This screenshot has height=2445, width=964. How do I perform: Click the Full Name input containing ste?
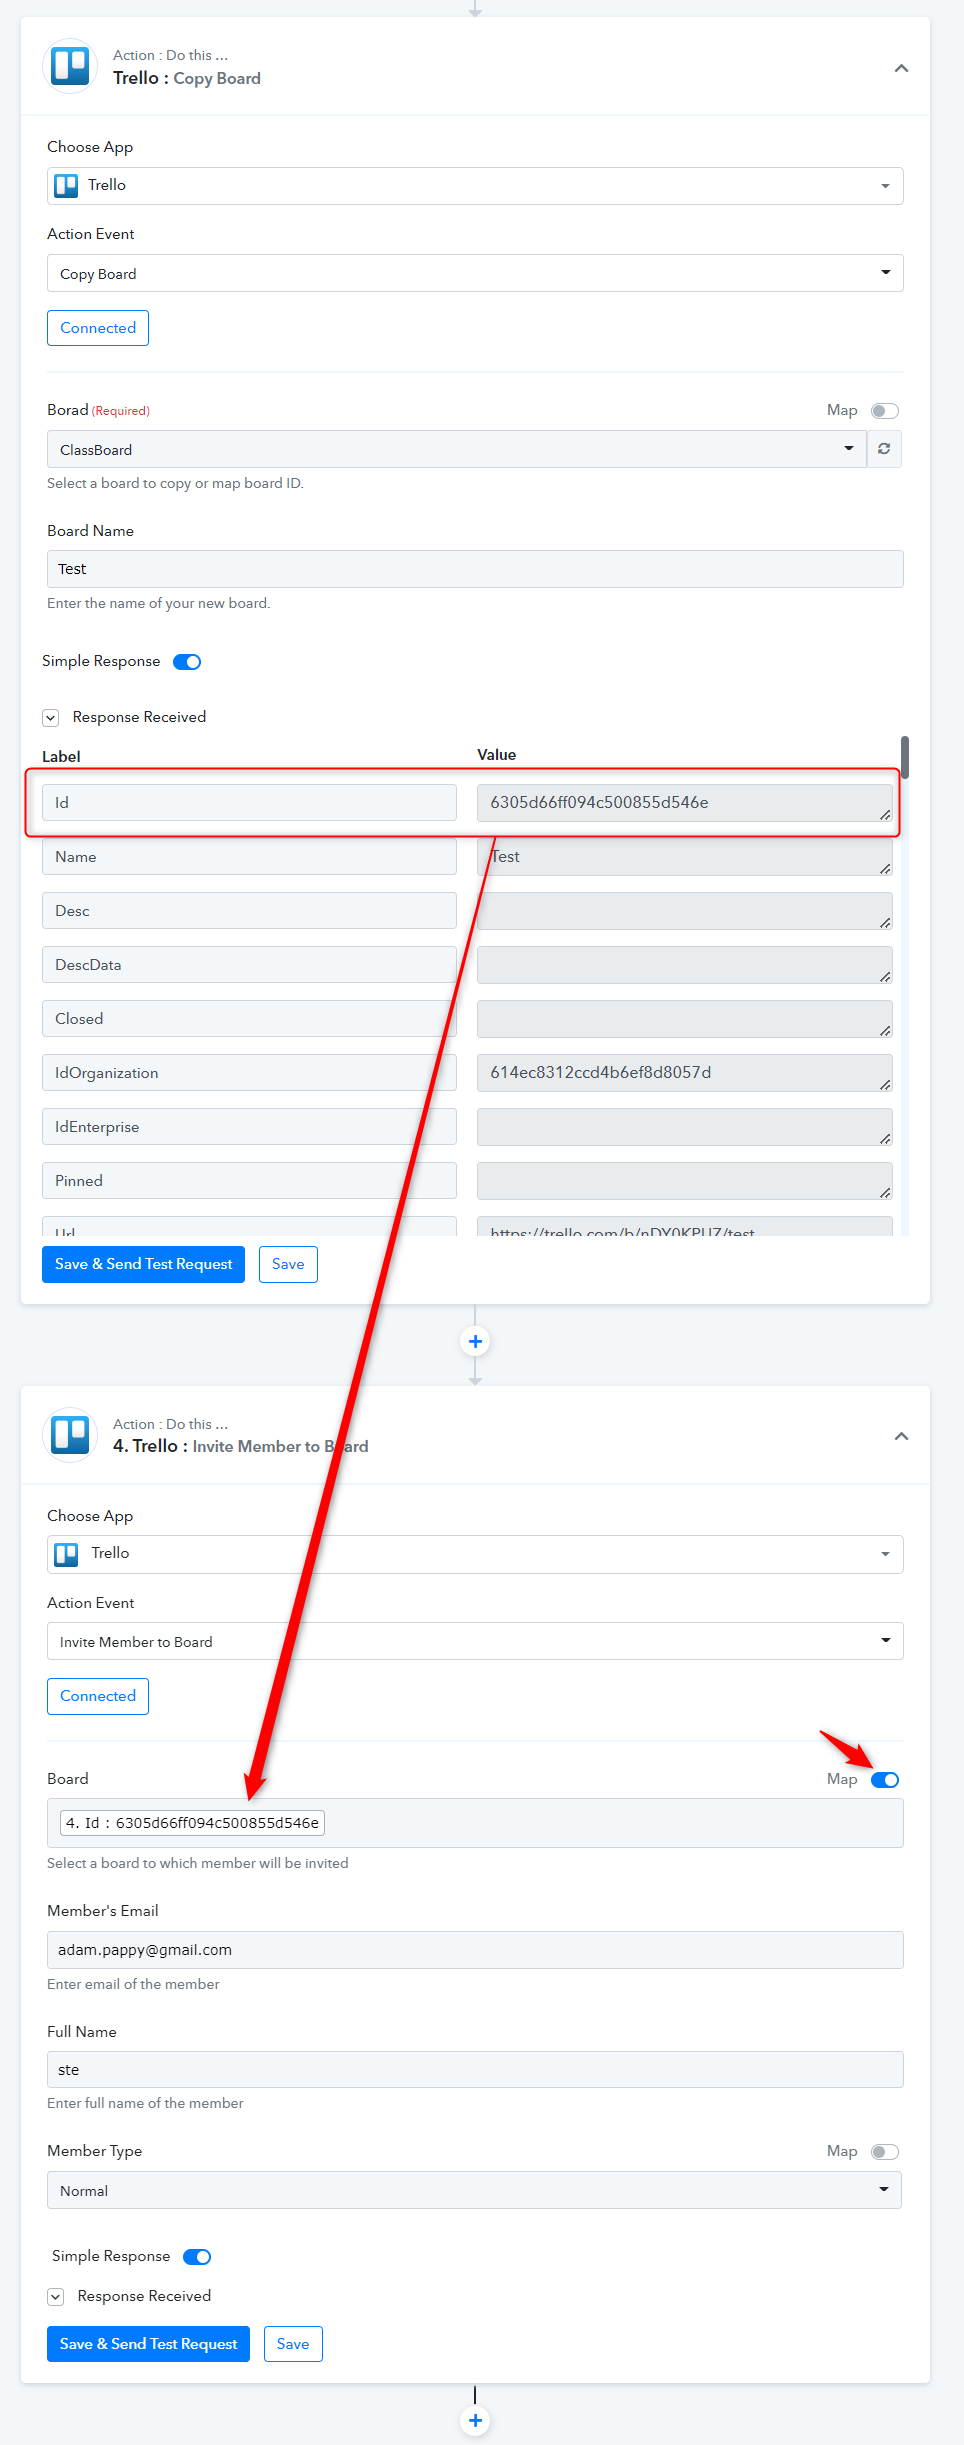[475, 2070]
